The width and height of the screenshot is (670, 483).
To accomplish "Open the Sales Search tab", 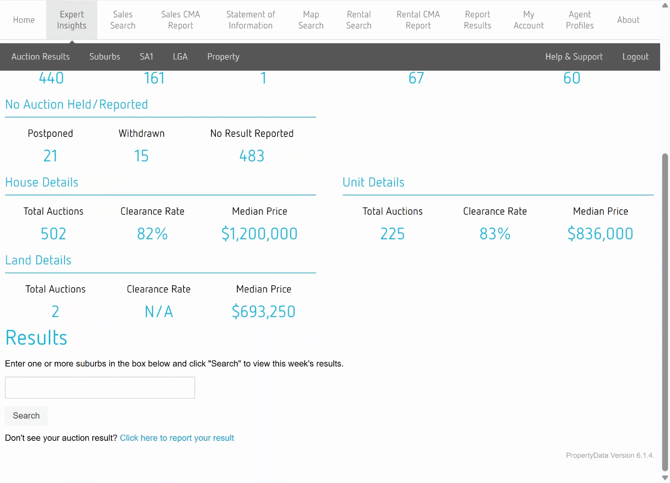I will coord(123,20).
